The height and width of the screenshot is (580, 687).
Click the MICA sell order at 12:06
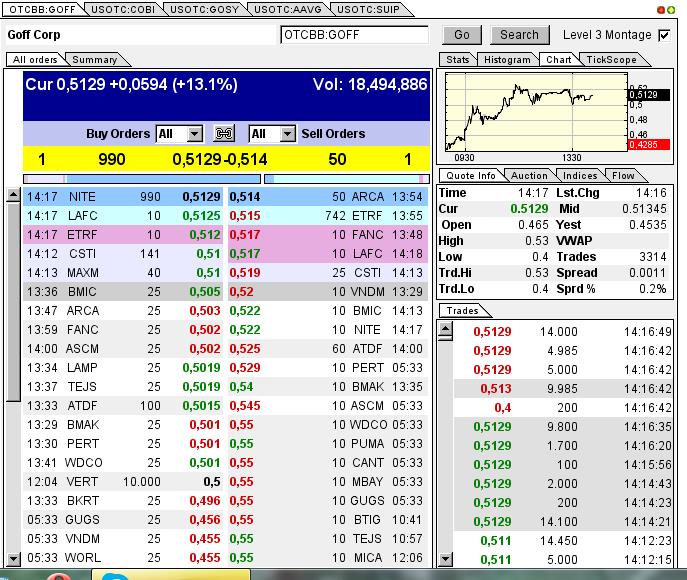click(328, 558)
